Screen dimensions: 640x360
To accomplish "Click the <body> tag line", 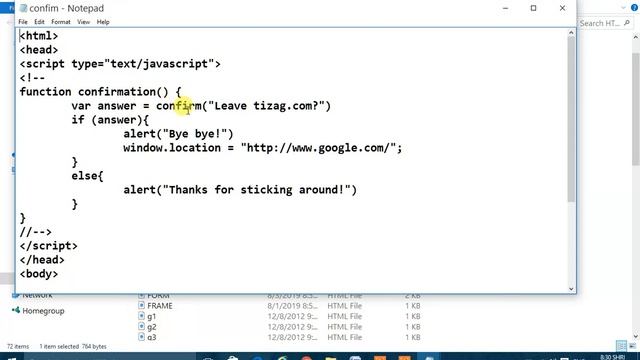I will tap(39, 274).
